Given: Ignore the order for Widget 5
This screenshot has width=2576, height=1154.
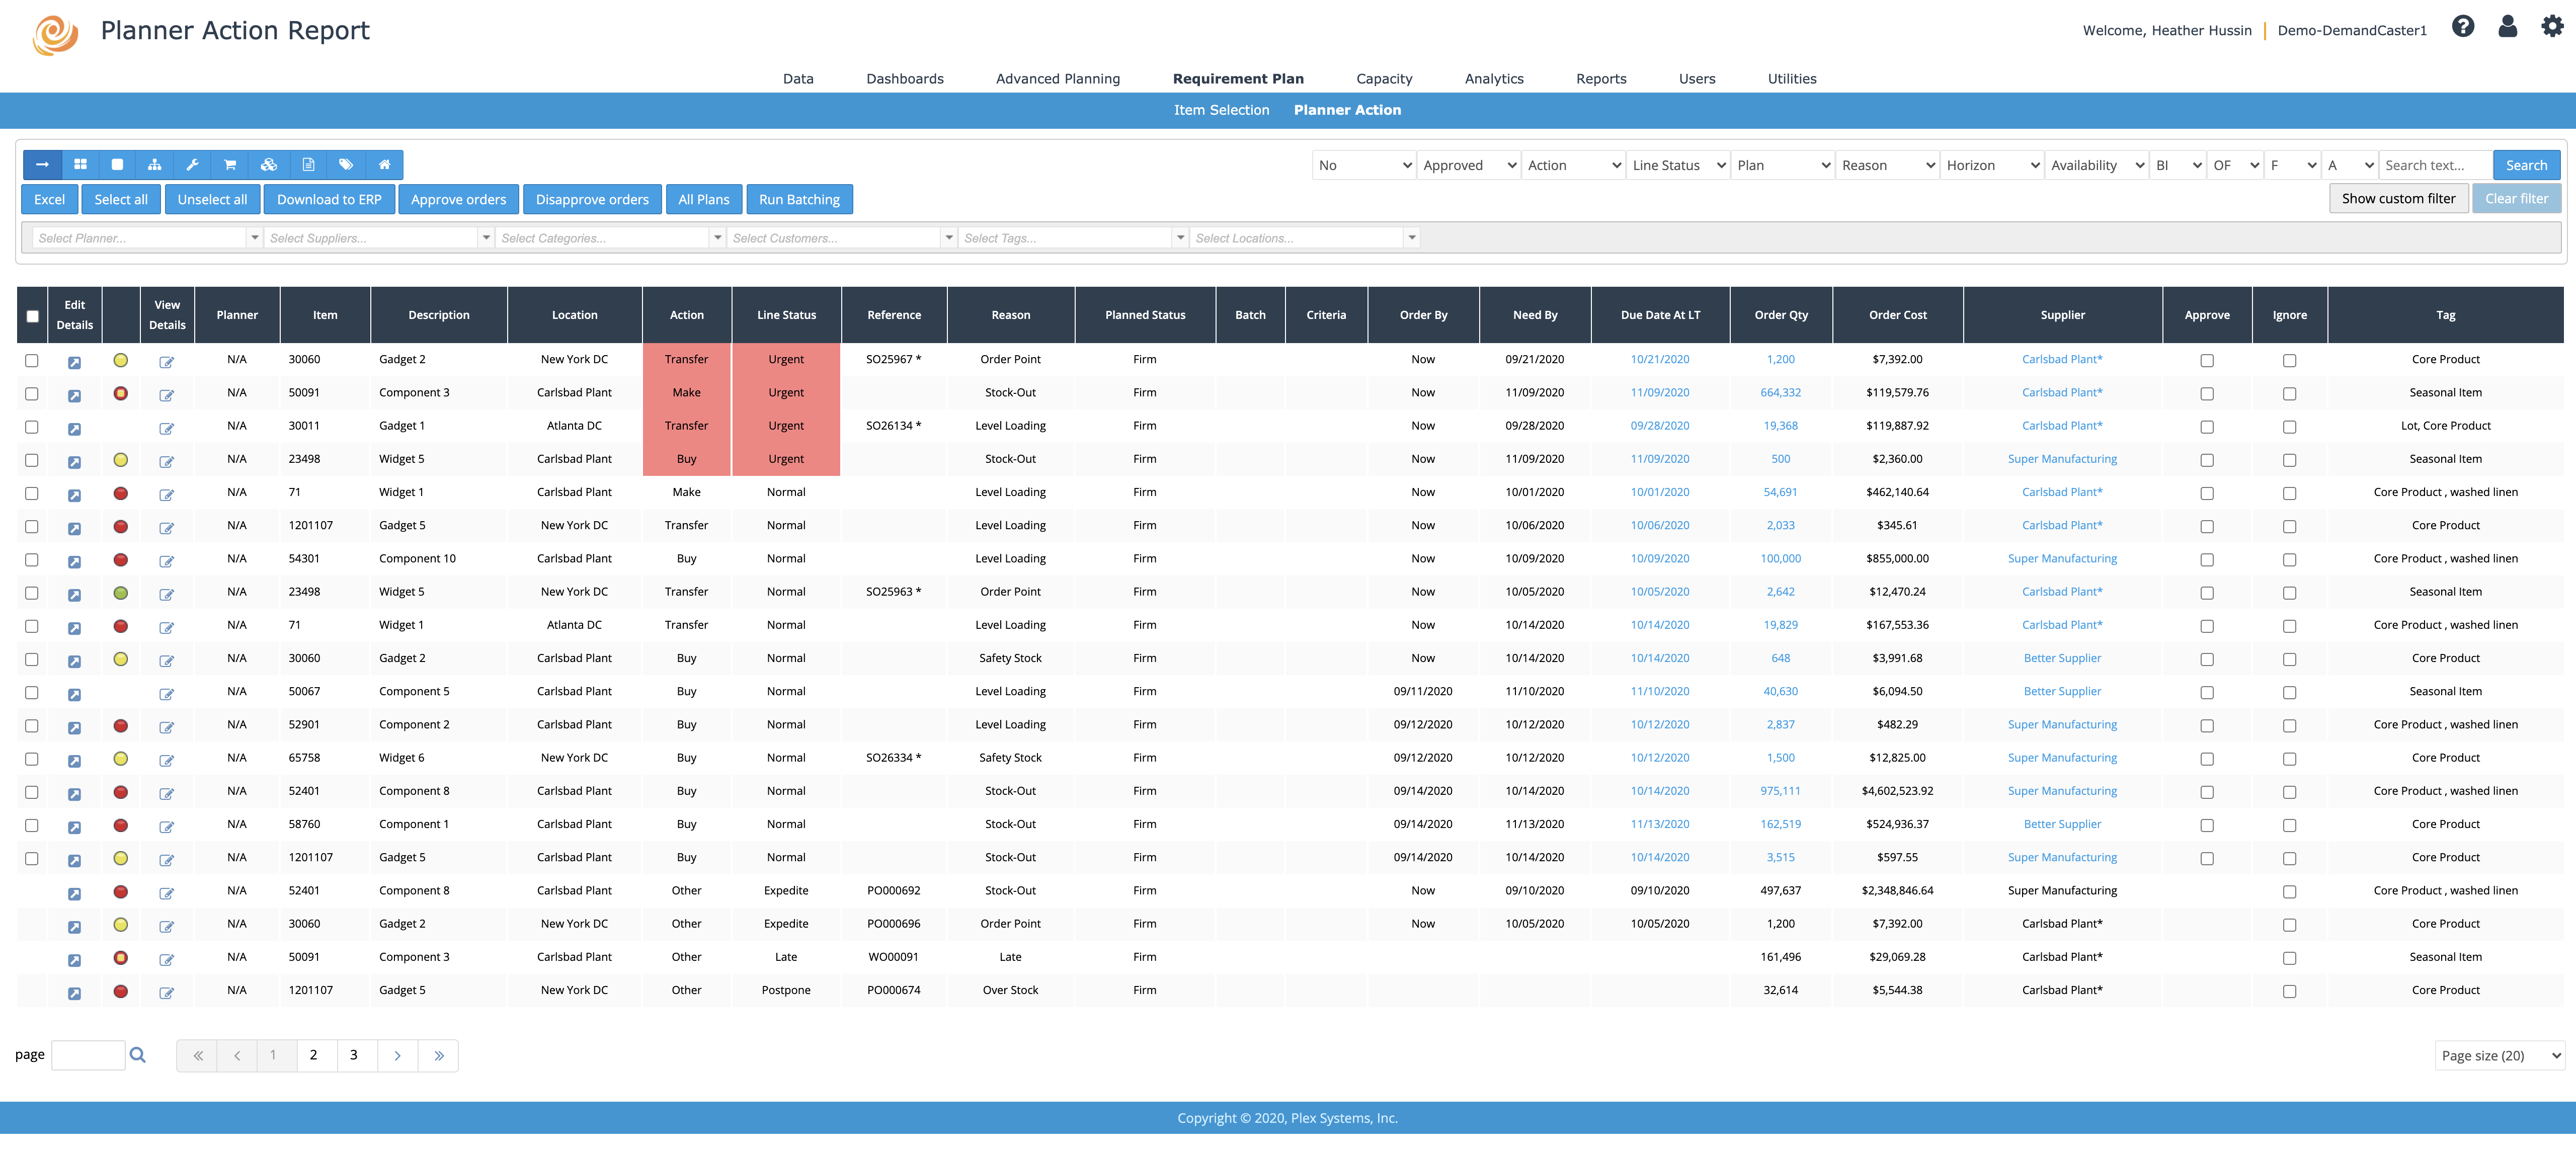Looking at the screenshot, I should point(2290,460).
